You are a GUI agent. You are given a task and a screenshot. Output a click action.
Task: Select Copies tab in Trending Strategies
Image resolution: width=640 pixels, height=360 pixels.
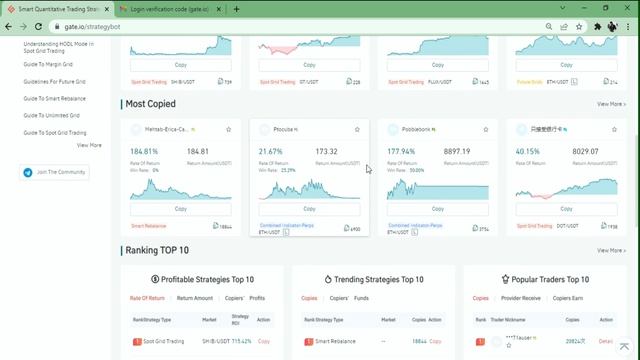[309, 298]
